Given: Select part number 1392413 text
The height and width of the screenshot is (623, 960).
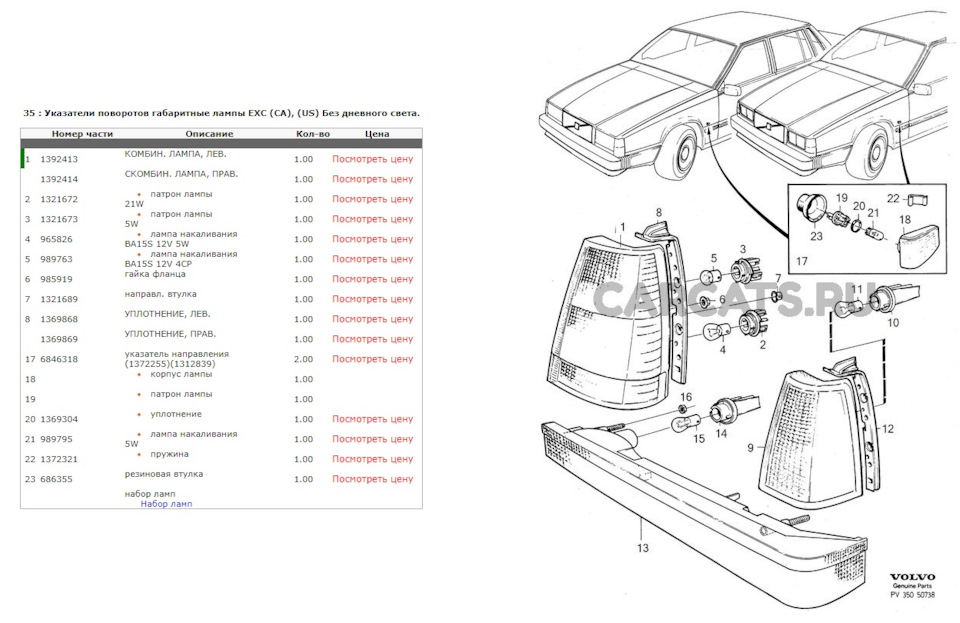Looking at the screenshot, I should click(x=59, y=159).
